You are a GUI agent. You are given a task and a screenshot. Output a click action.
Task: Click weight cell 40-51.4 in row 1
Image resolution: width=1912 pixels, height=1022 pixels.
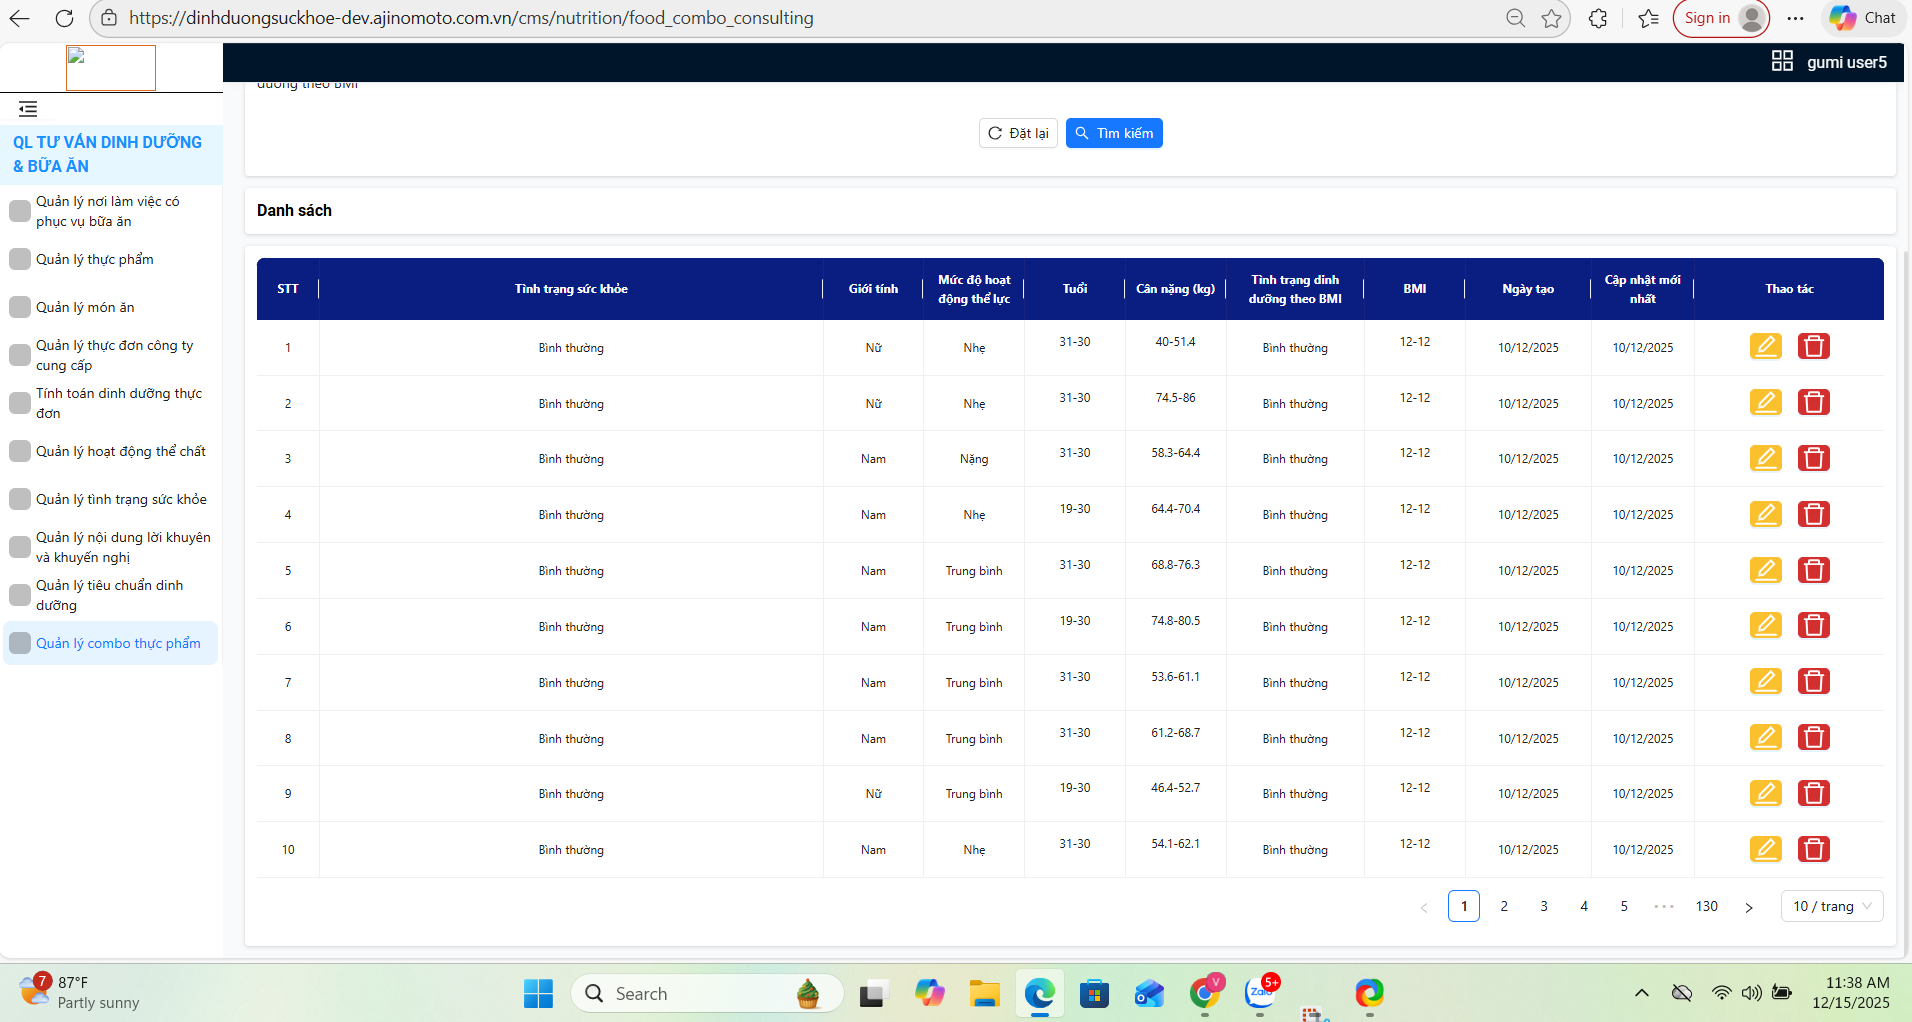(x=1175, y=342)
